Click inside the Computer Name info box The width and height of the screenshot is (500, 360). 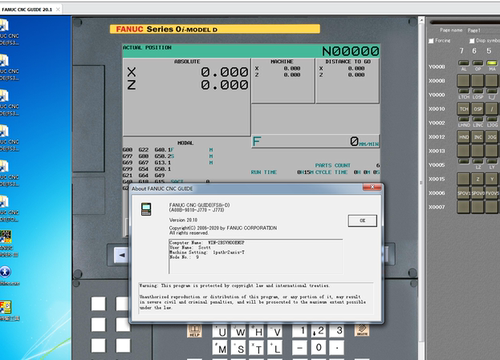[256, 256]
